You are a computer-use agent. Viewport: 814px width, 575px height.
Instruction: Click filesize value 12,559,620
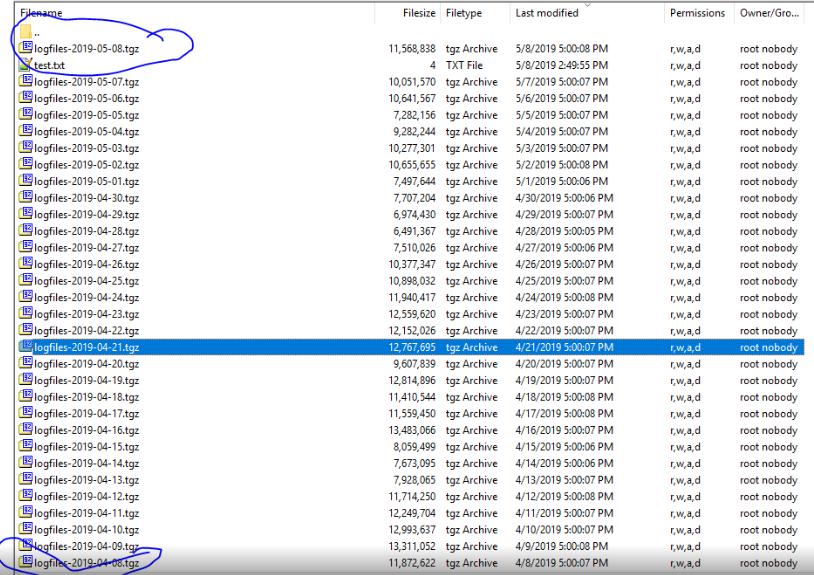[412, 314]
